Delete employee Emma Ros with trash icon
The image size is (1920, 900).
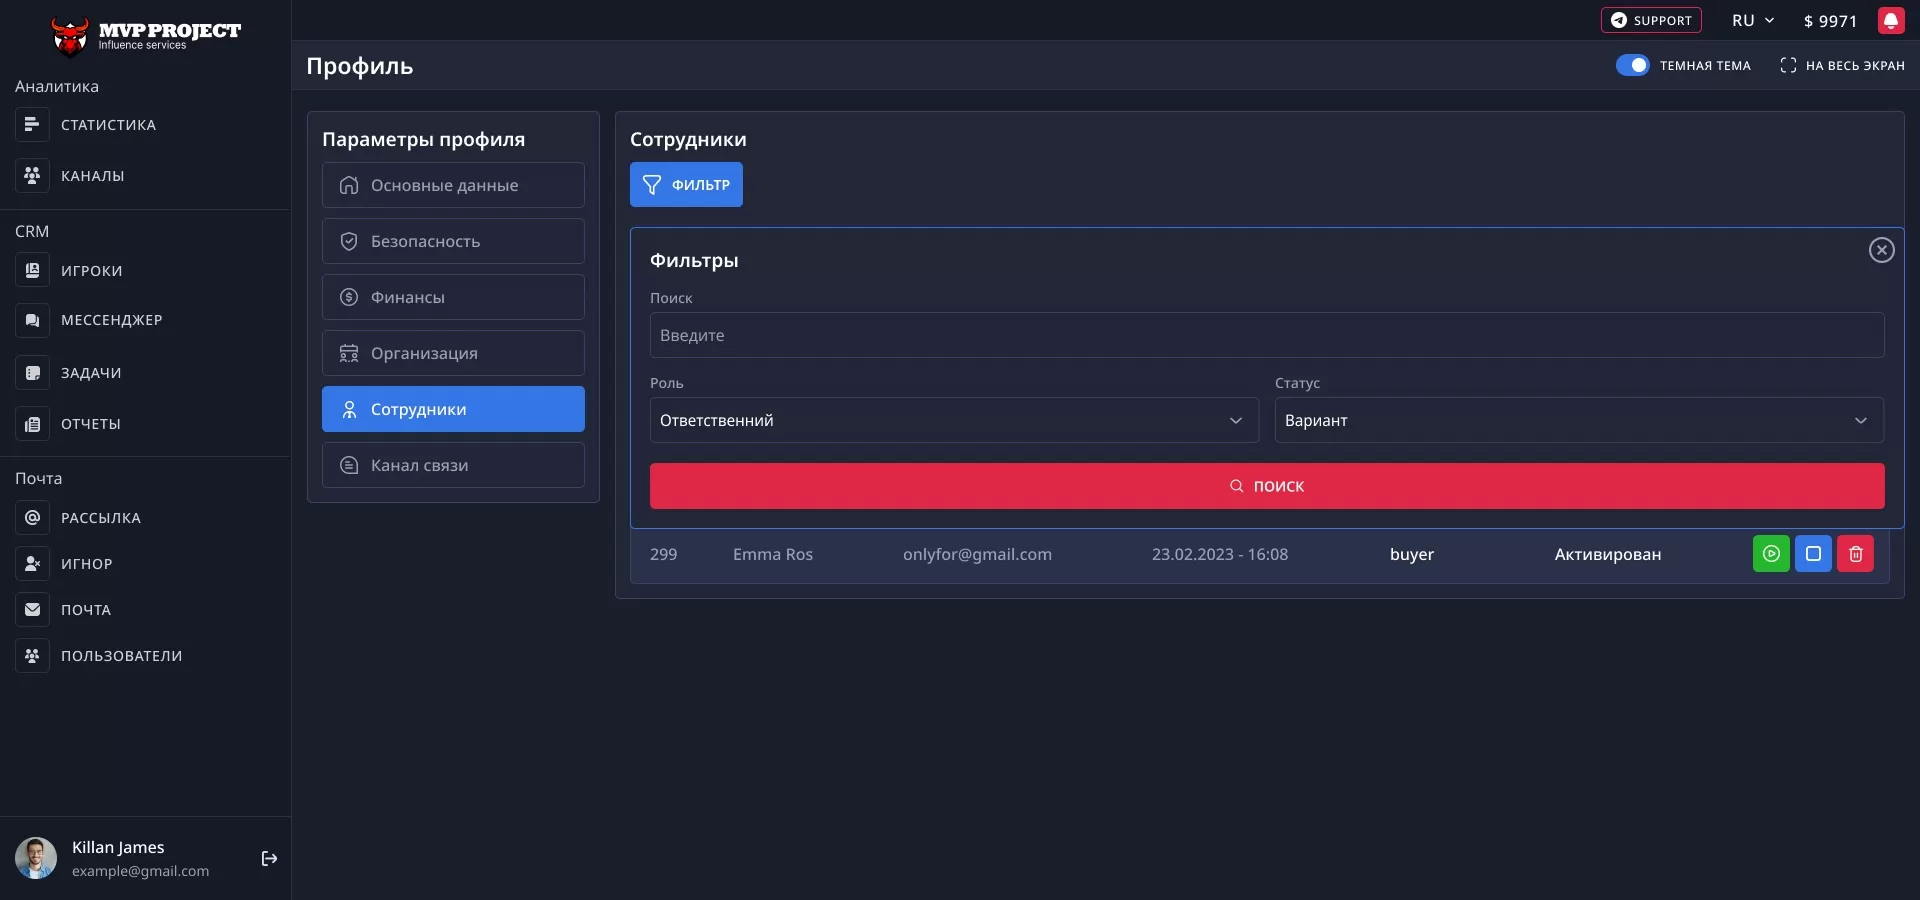click(1855, 554)
